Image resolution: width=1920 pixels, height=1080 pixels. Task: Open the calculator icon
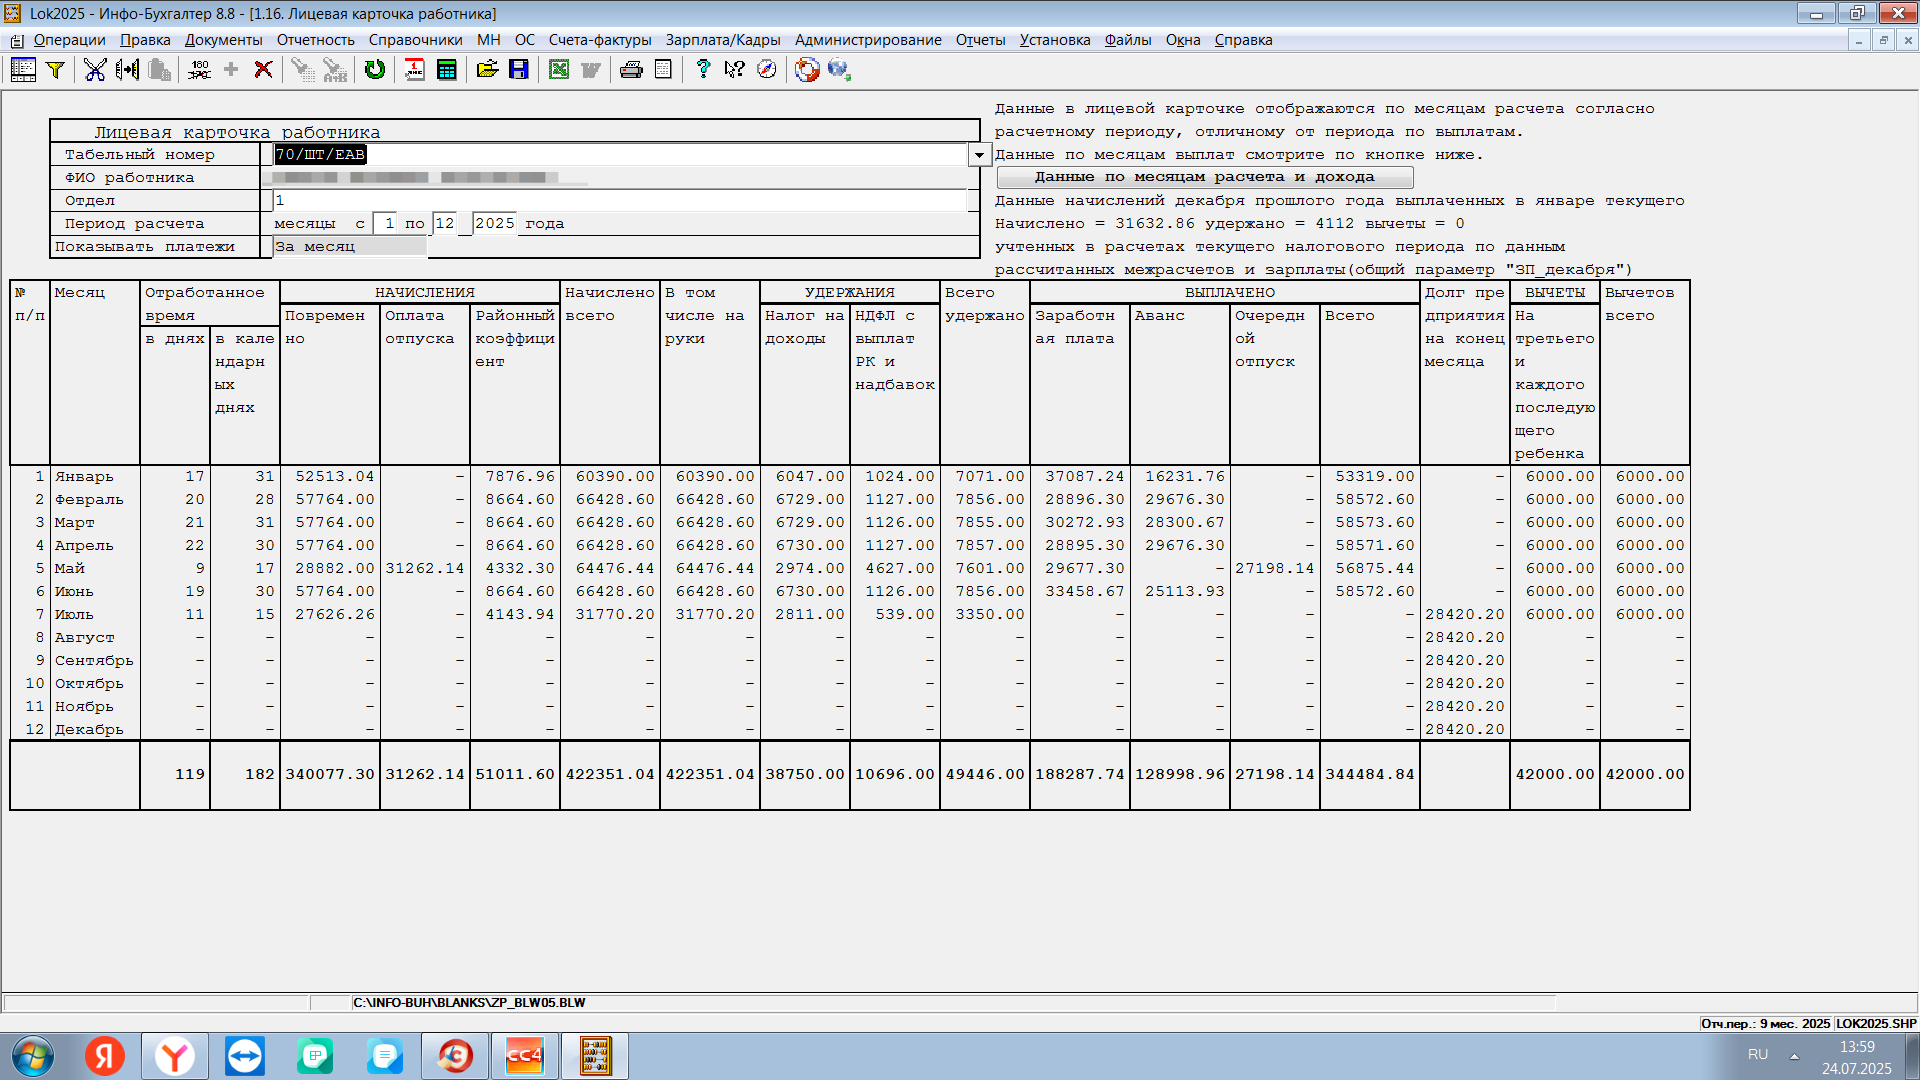tap(447, 69)
